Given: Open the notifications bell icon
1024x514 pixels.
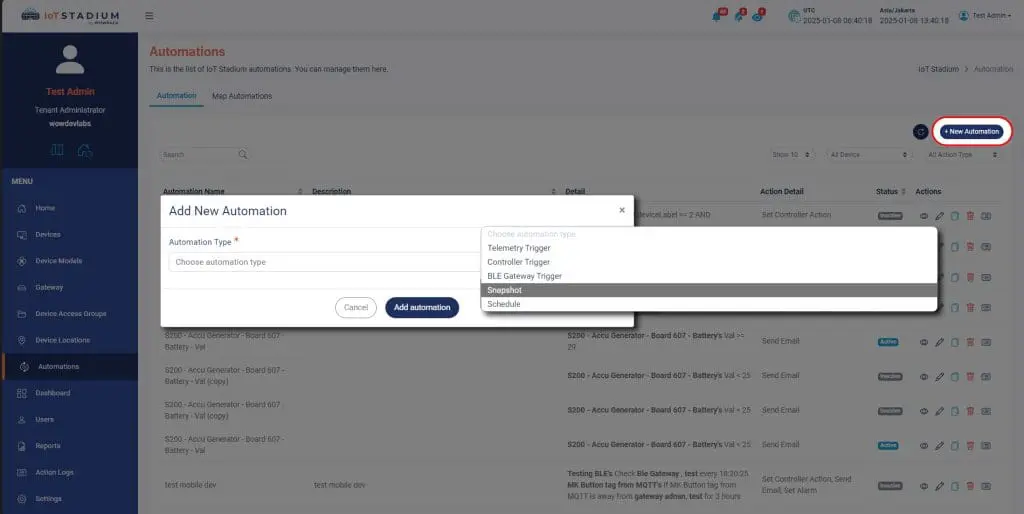Looking at the screenshot, I should coord(717,16).
